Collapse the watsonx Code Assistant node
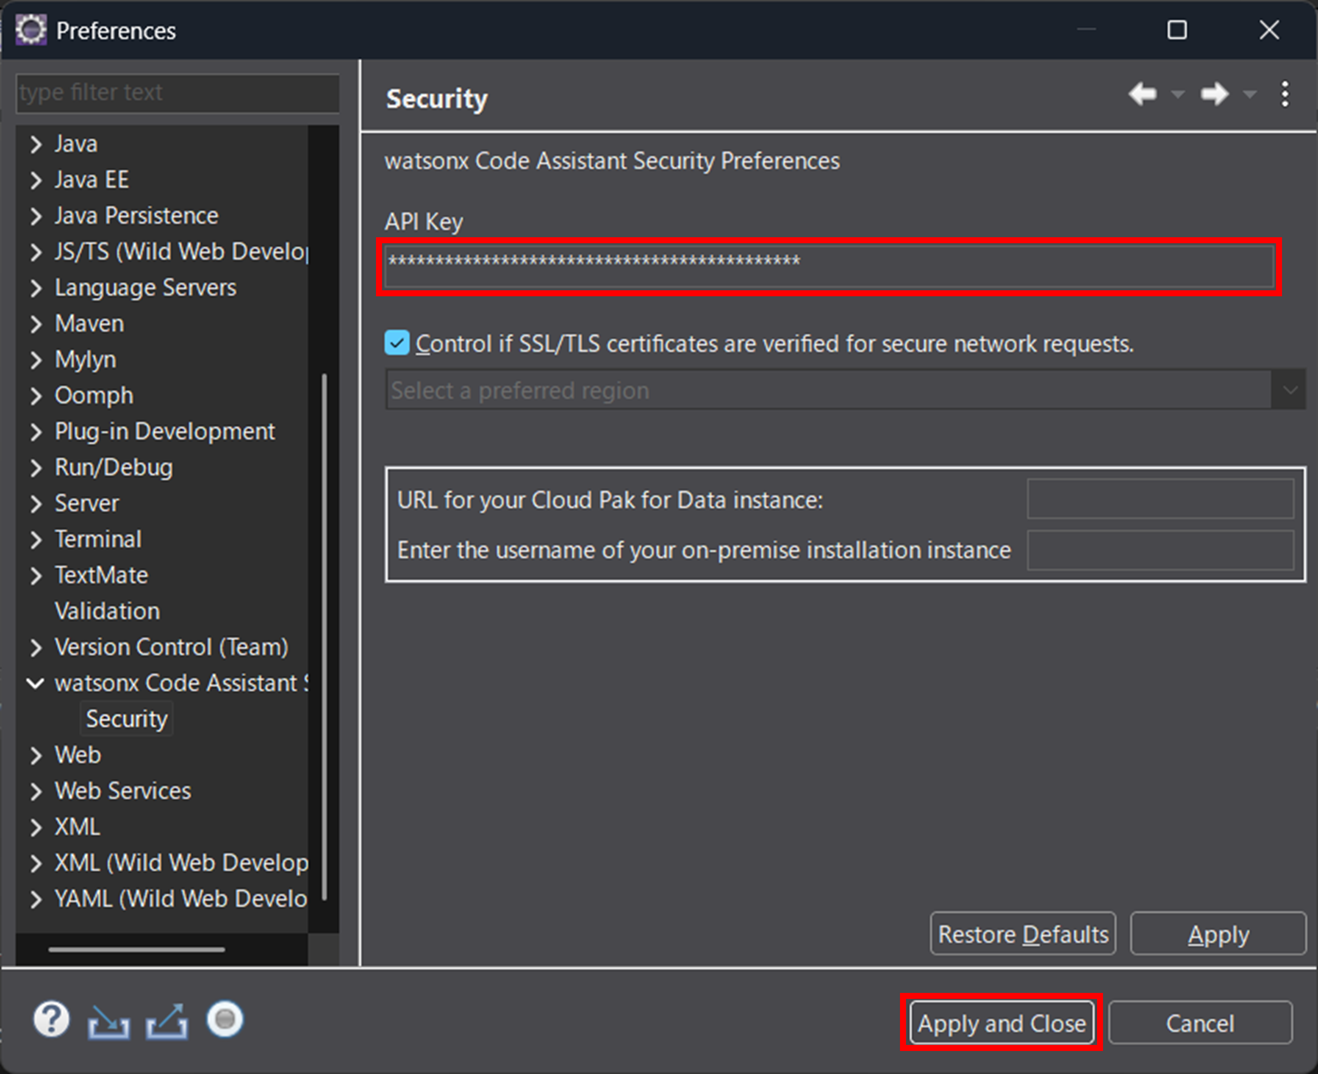The image size is (1318, 1074). (x=36, y=683)
